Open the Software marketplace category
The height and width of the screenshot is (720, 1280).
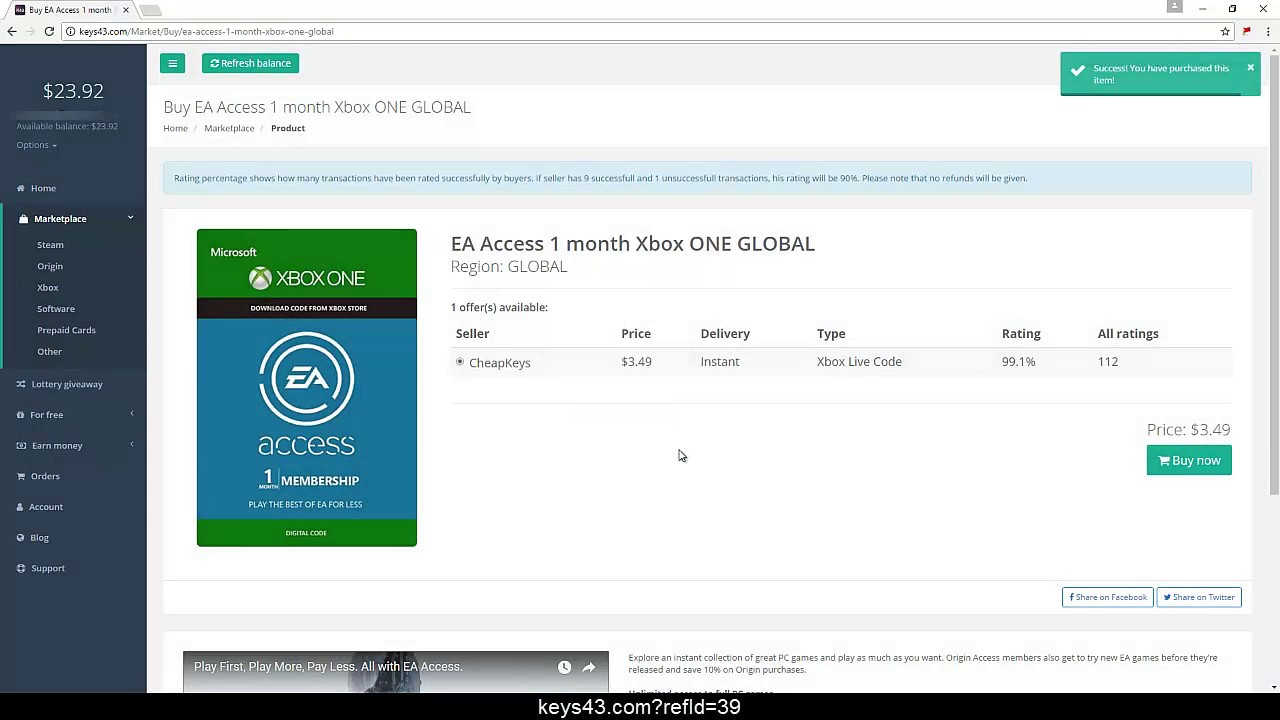(x=56, y=309)
